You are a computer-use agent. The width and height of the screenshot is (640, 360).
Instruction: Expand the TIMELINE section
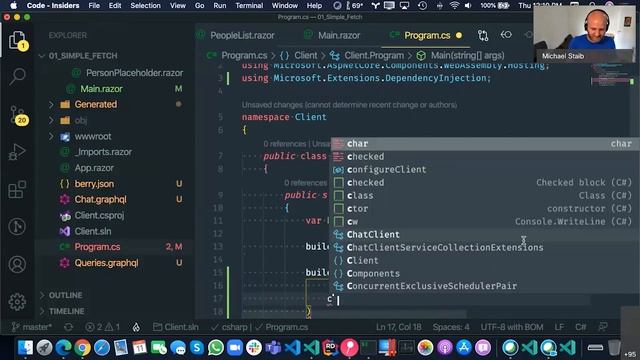67,311
